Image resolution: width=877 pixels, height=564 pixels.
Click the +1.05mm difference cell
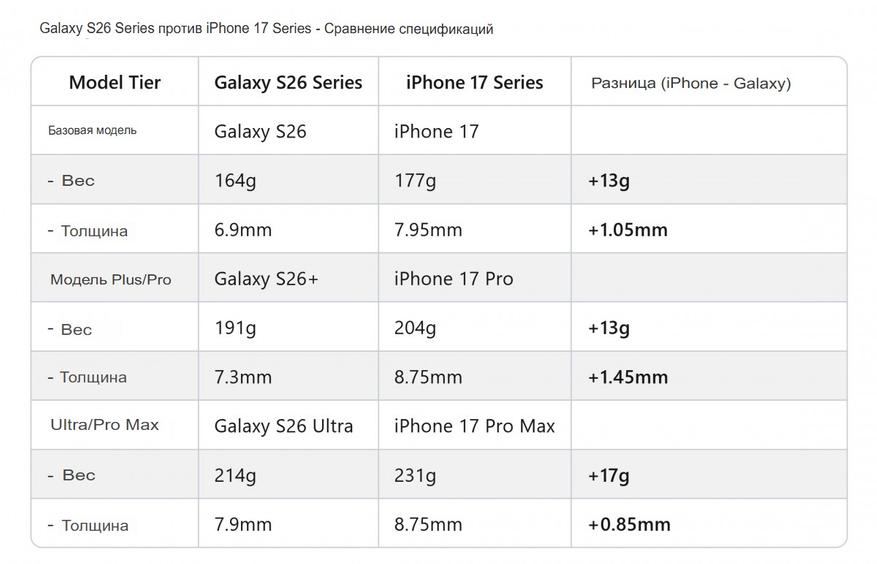[627, 230]
